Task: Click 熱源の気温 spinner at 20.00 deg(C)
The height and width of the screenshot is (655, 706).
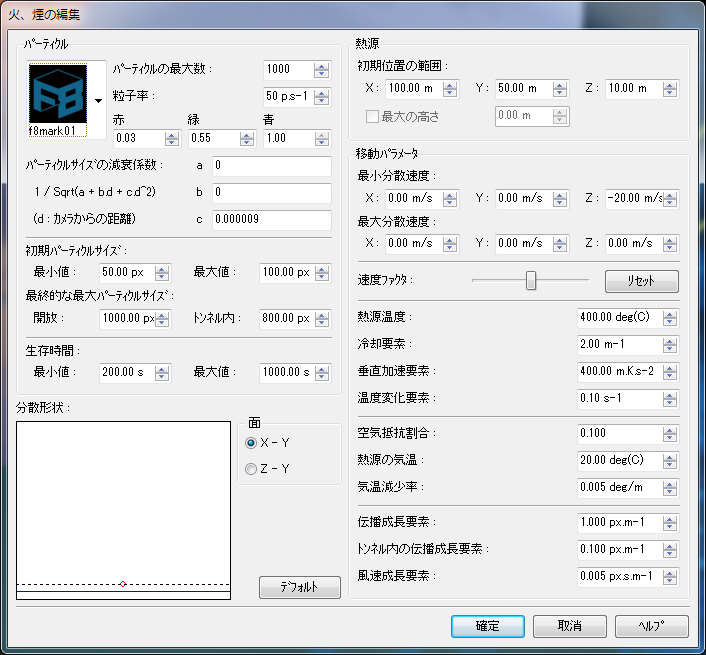Action: (670, 461)
